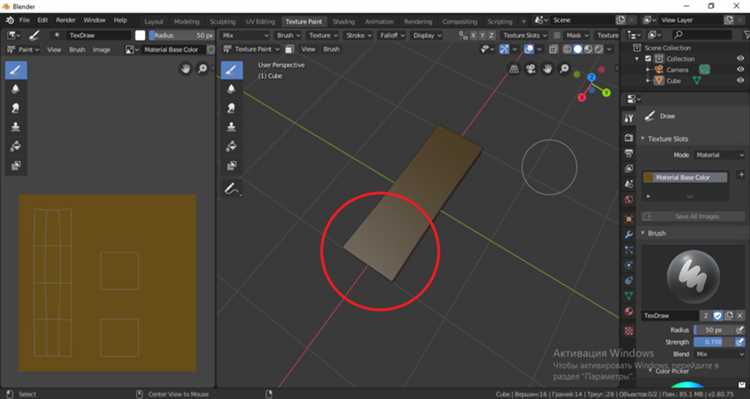Toggle X-ray display in viewport header

[553, 49]
